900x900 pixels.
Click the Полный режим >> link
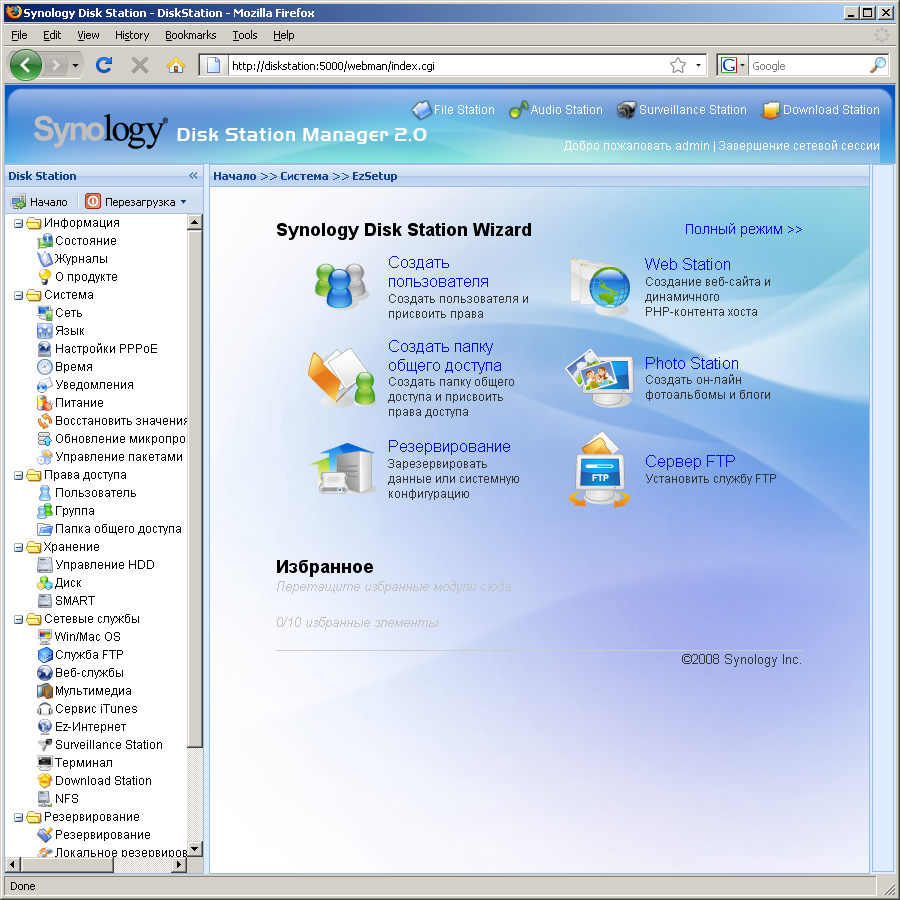[x=743, y=229]
